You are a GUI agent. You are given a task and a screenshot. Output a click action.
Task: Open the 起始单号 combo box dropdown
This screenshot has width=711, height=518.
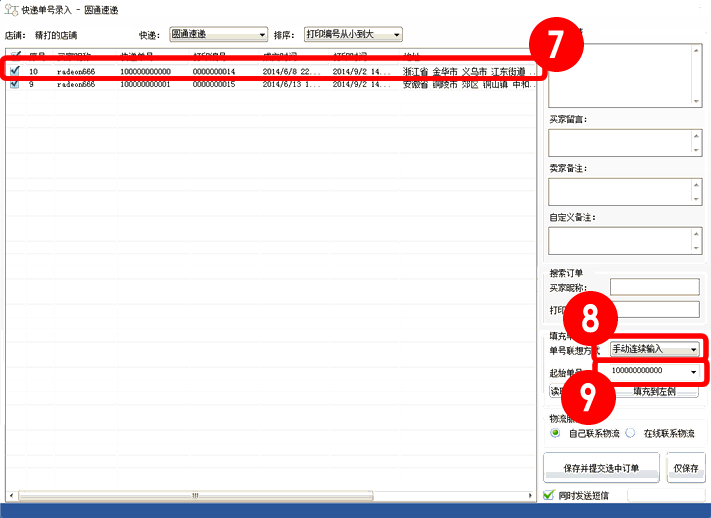pos(693,372)
